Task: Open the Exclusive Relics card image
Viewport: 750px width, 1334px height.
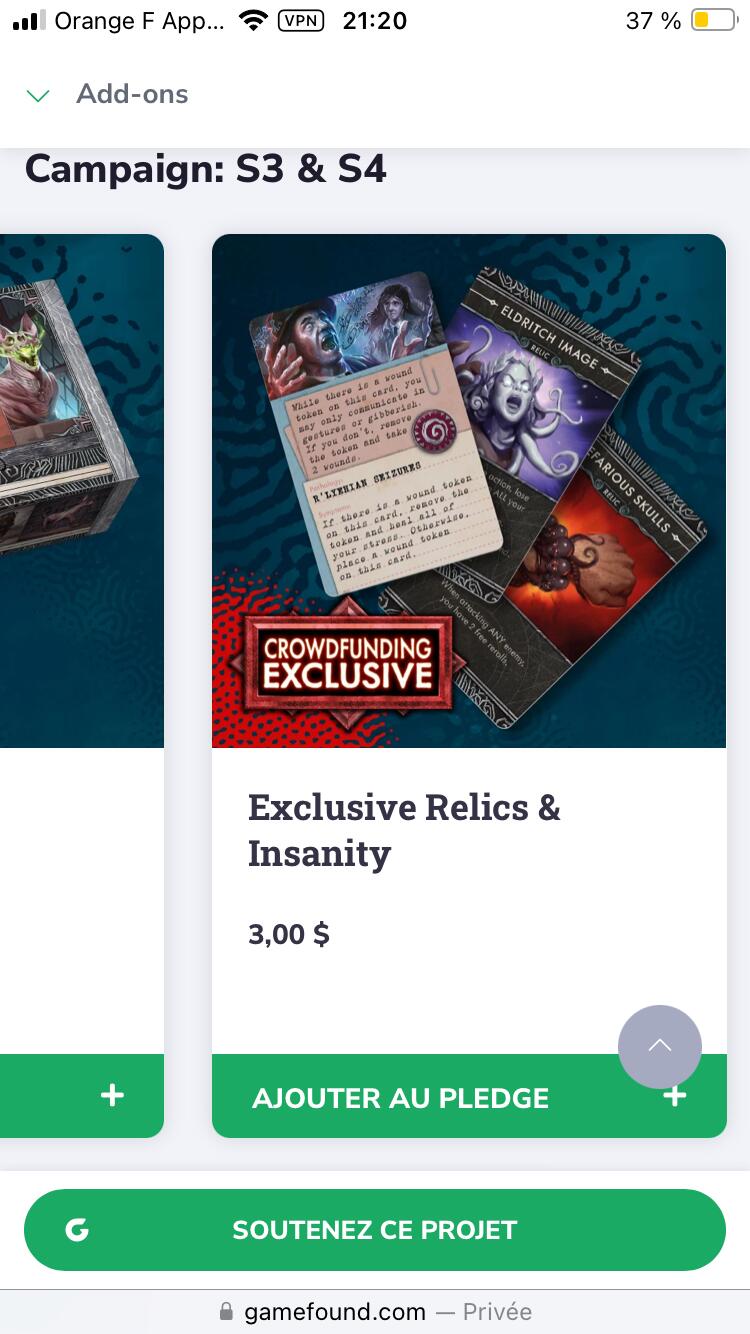Action: point(469,491)
